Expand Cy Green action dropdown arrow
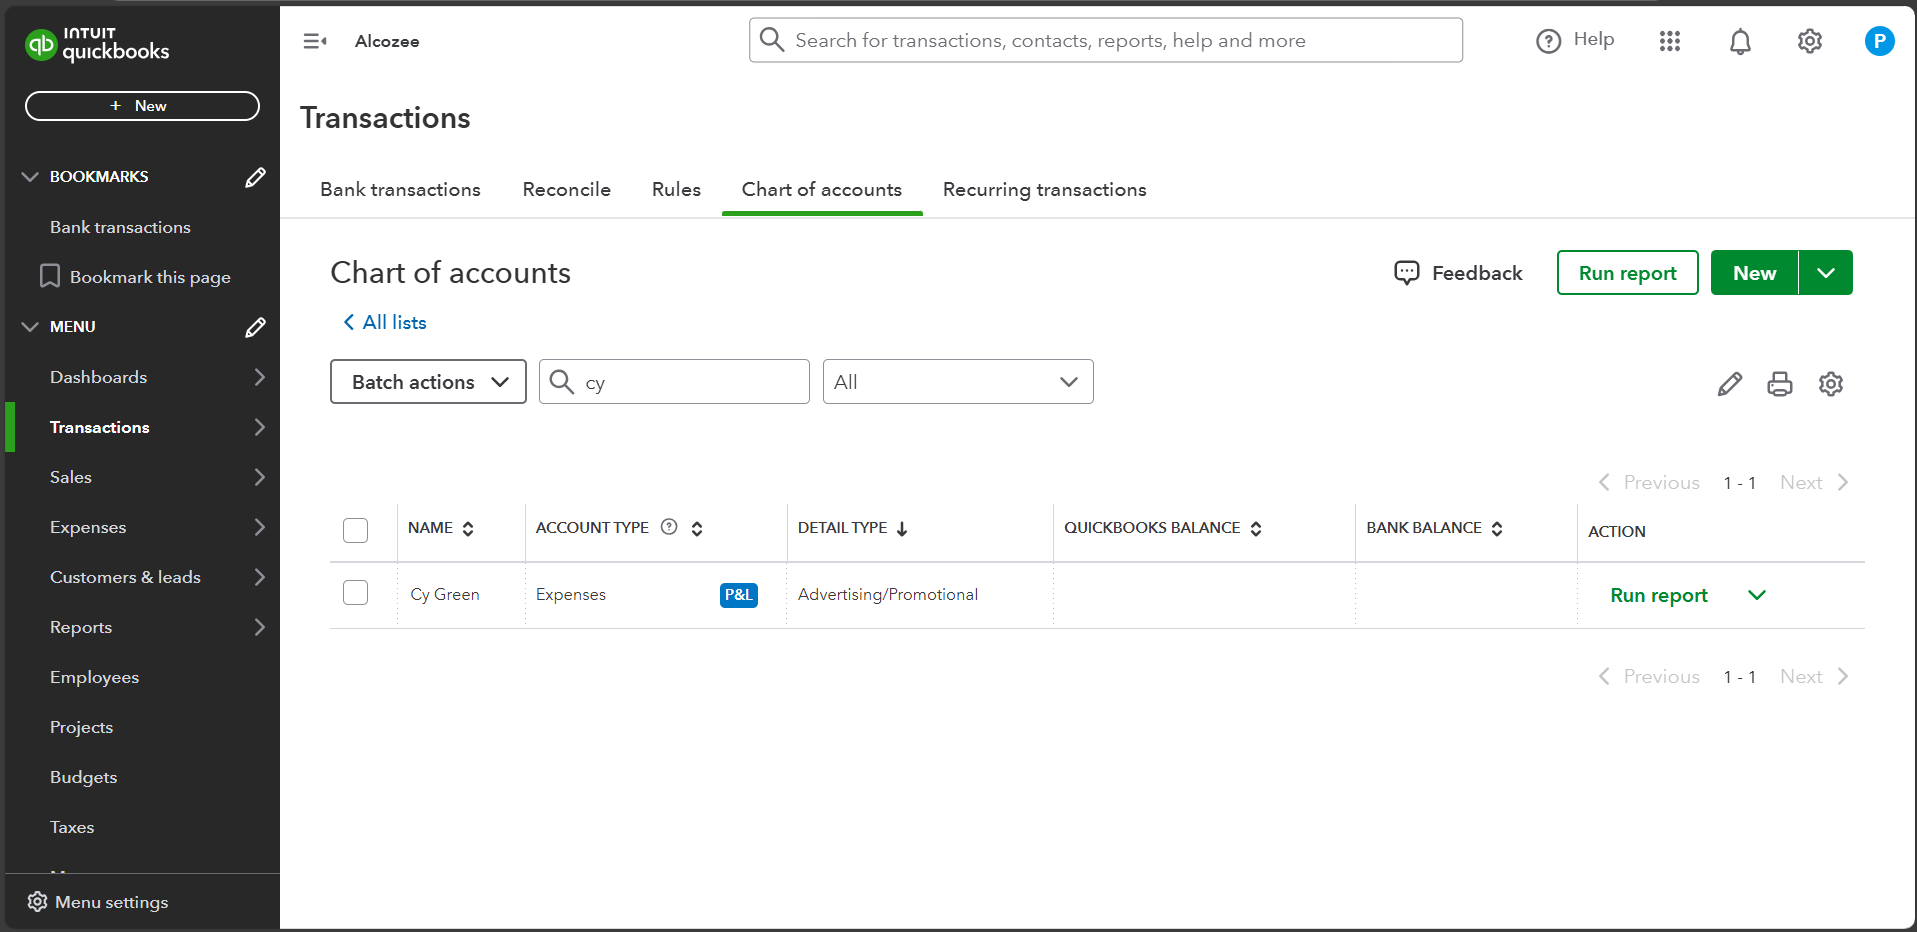The image size is (1917, 932). [1756, 595]
